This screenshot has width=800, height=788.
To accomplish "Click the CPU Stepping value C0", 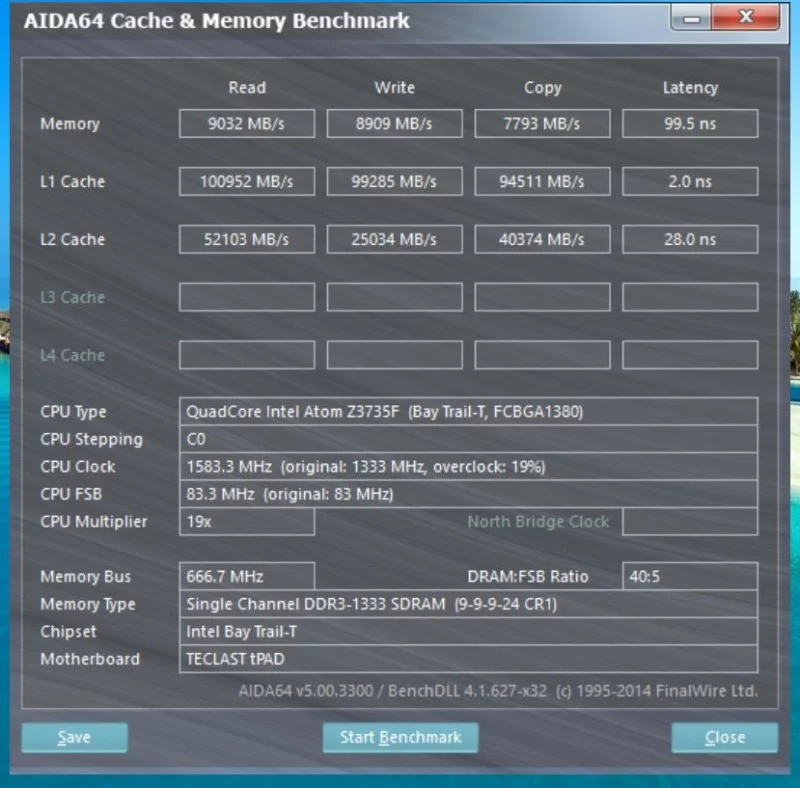I will click(x=468, y=439).
